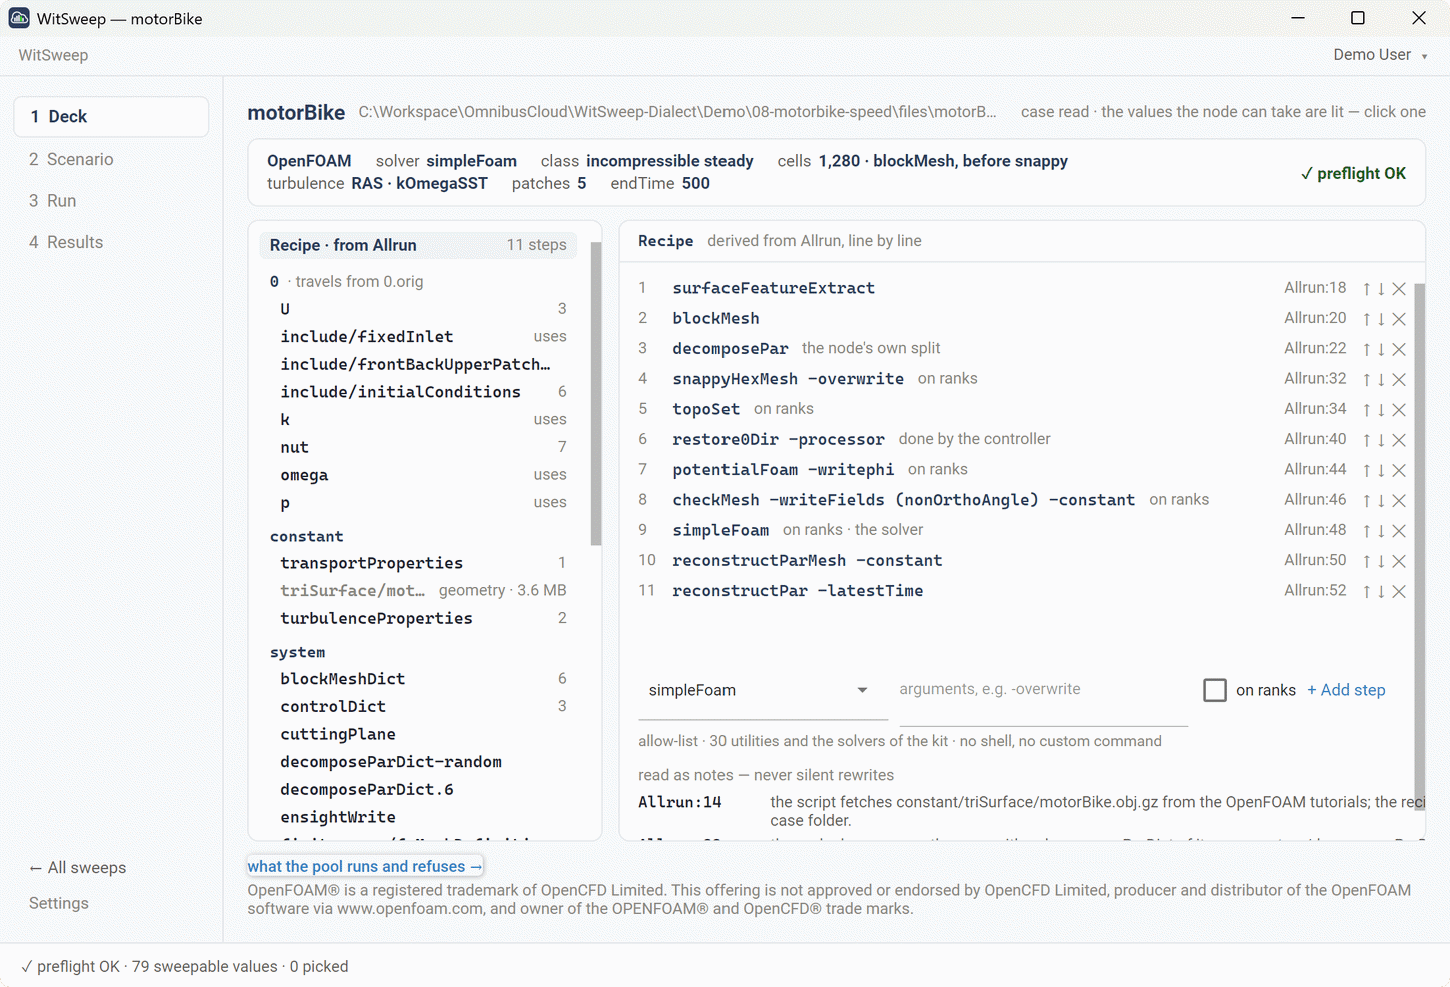Remove the potentialFoam -writephi step
This screenshot has height=987, width=1450.
click(x=1399, y=470)
